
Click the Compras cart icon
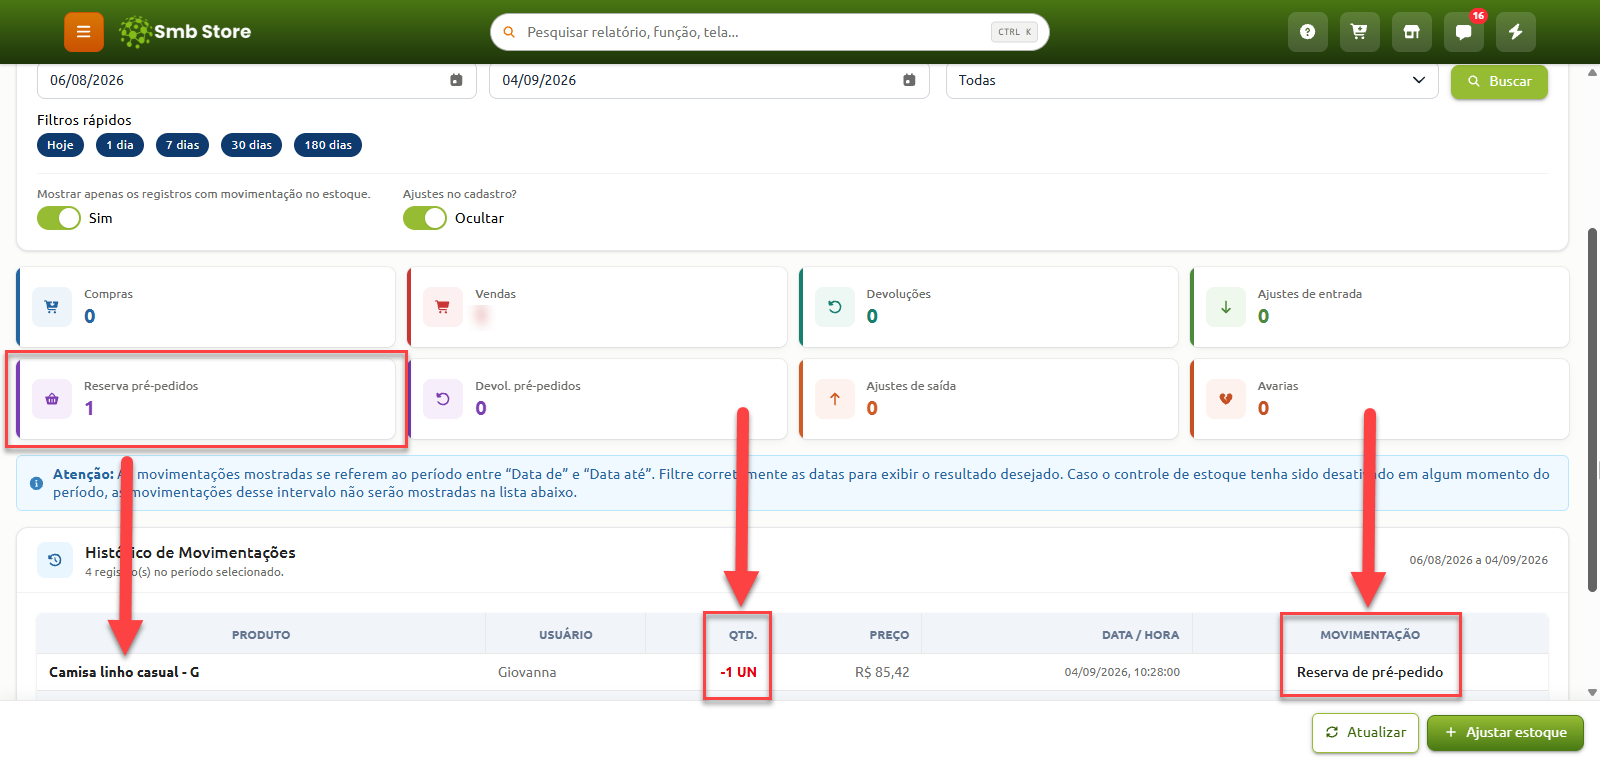pyautogui.click(x=52, y=307)
